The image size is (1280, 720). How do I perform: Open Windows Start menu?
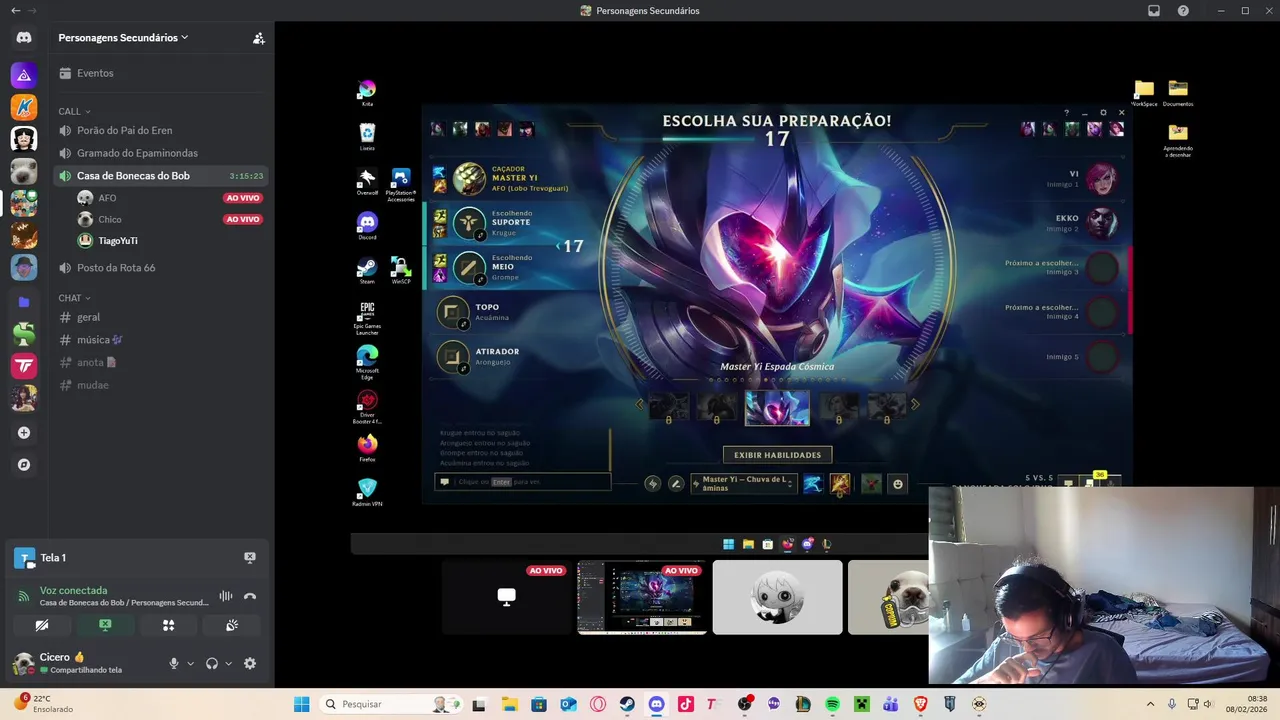pos(301,704)
